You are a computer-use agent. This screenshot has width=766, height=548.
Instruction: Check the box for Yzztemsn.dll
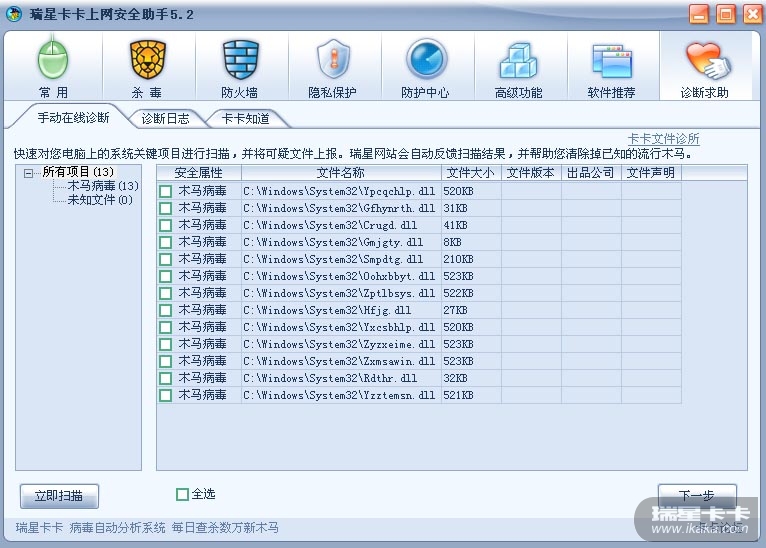(x=166, y=395)
